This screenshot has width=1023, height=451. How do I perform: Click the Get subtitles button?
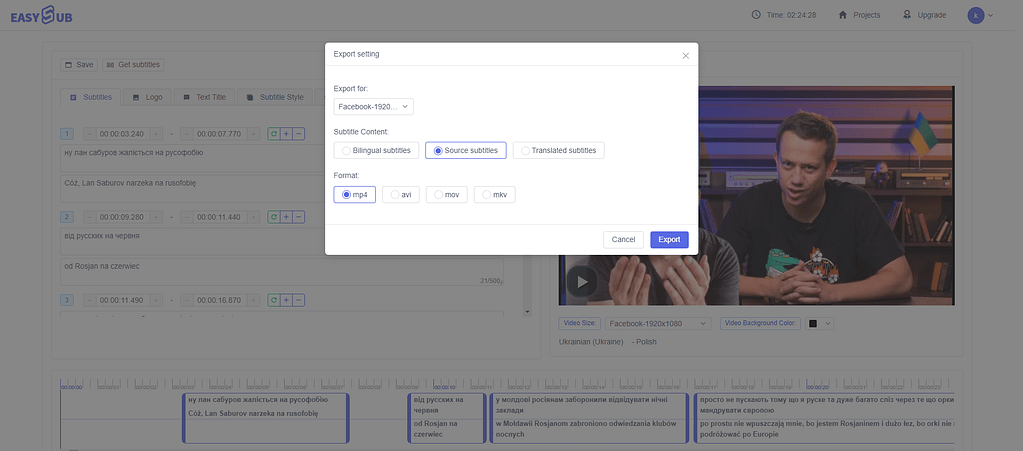pyautogui.click(x=133, y=65)
